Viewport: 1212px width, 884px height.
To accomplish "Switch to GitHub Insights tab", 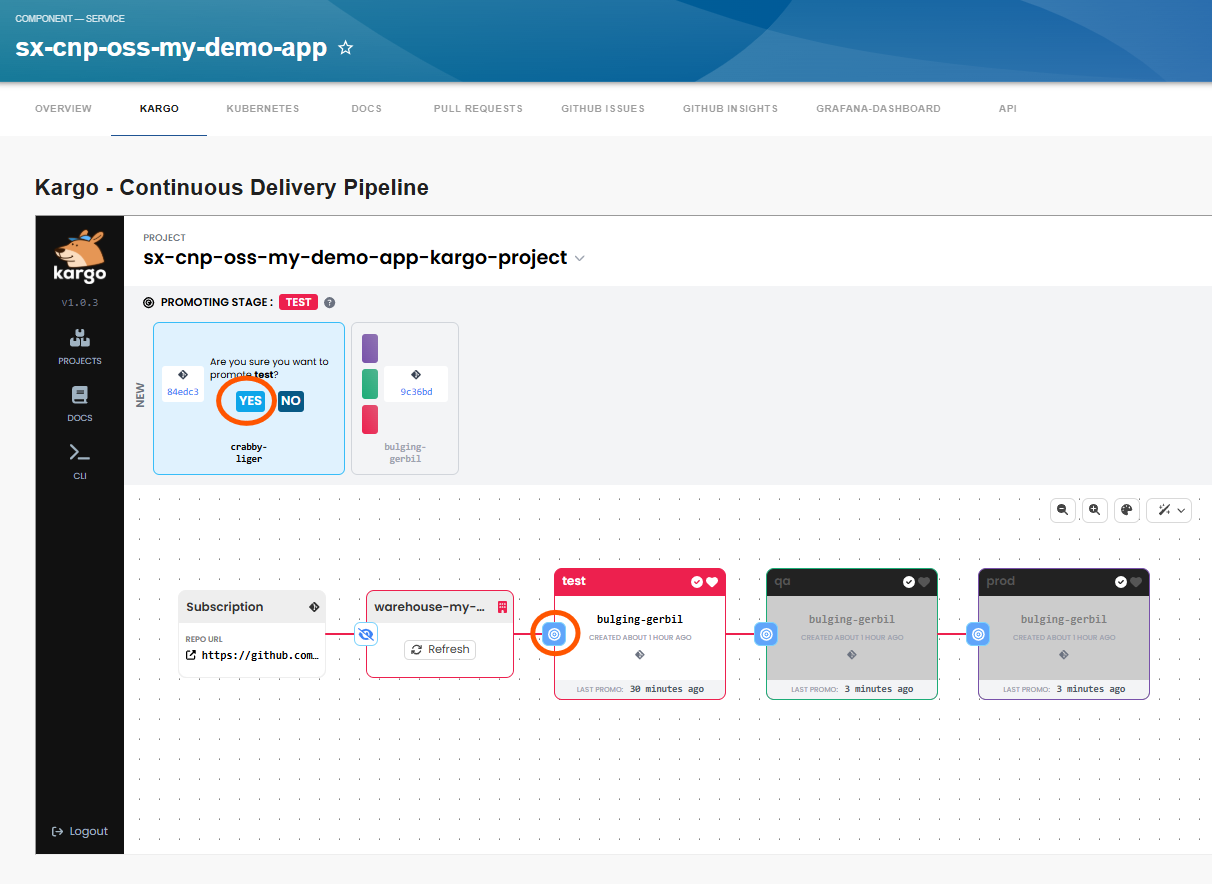I will pos(730,108).
